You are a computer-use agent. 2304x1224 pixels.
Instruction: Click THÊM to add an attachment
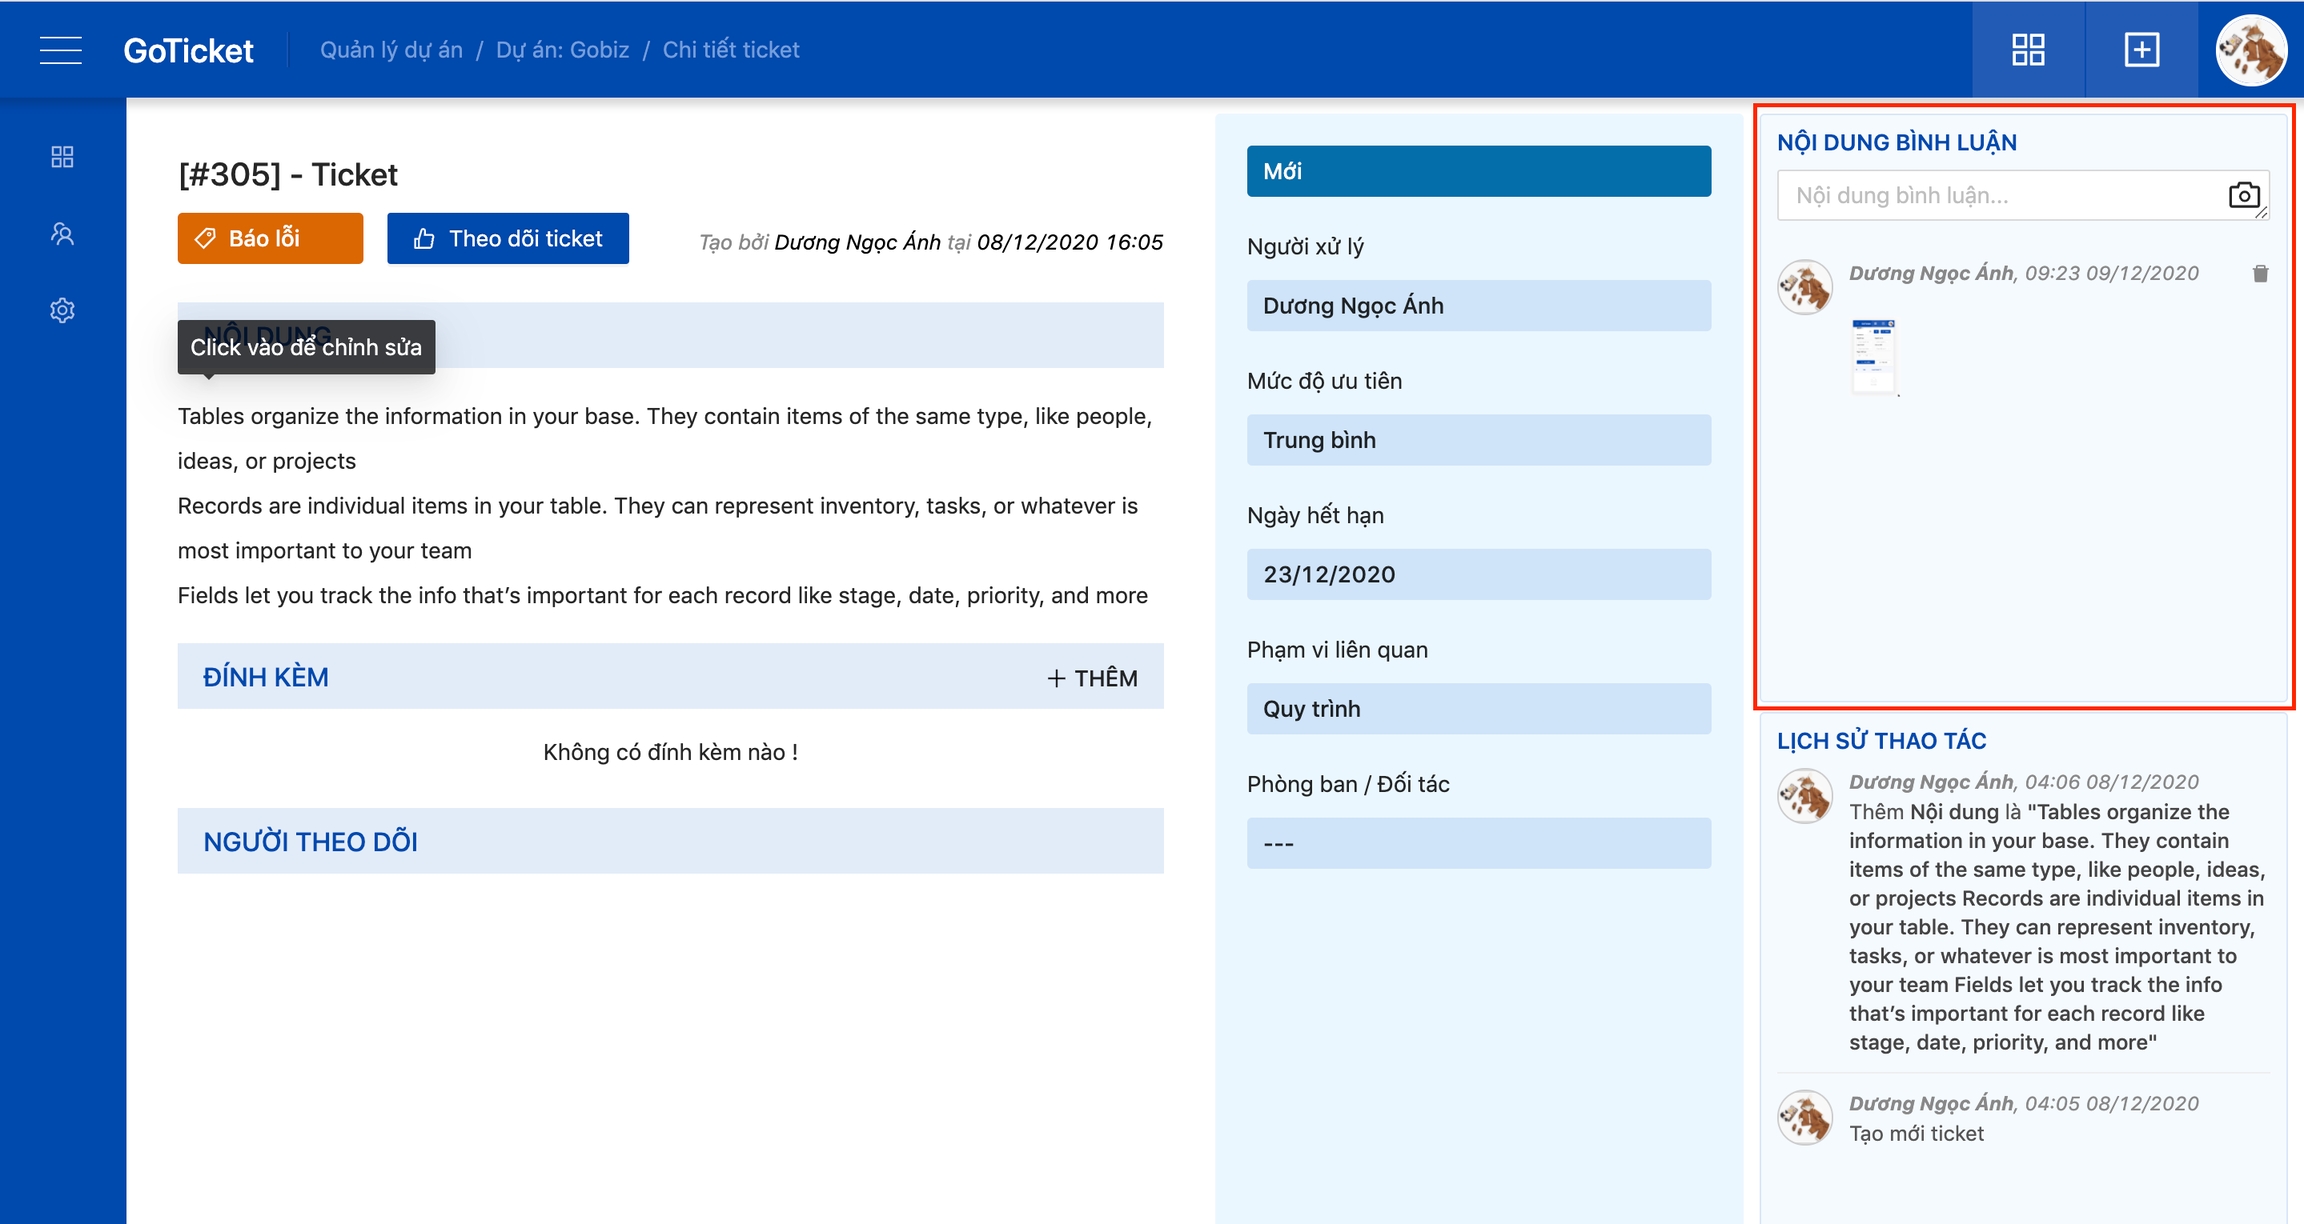(1092, 678)
